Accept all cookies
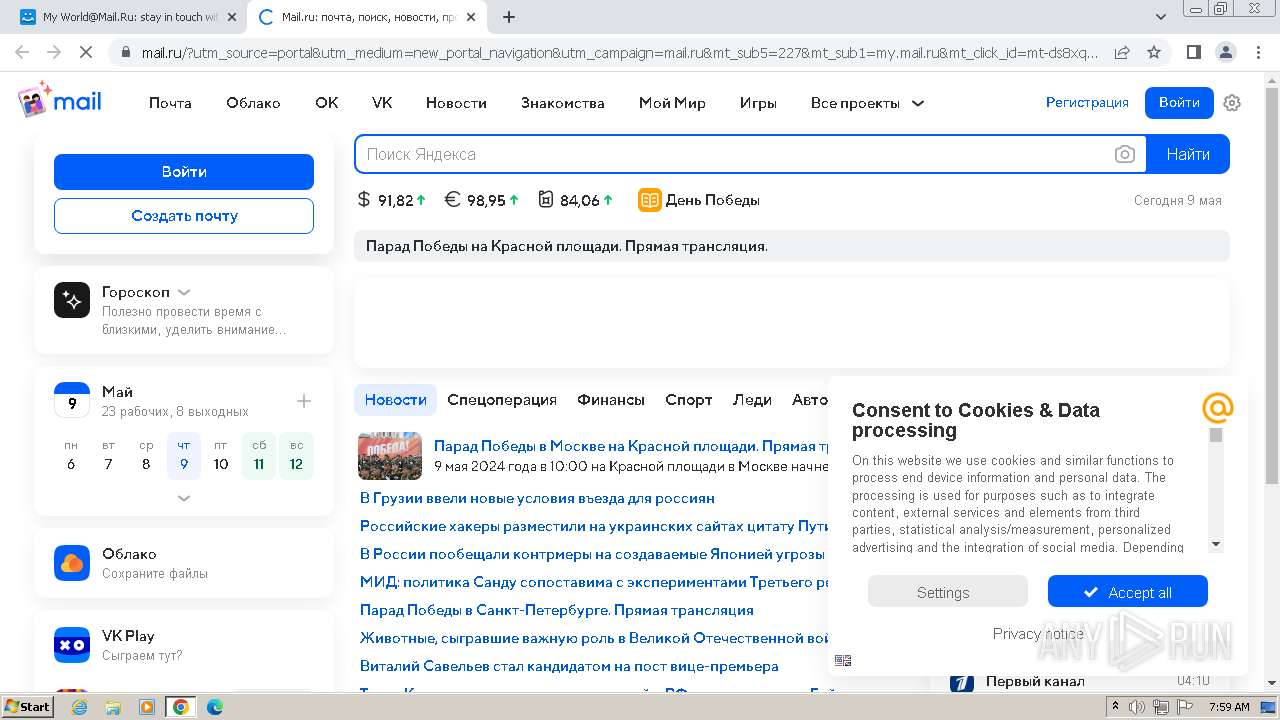 1128,592
